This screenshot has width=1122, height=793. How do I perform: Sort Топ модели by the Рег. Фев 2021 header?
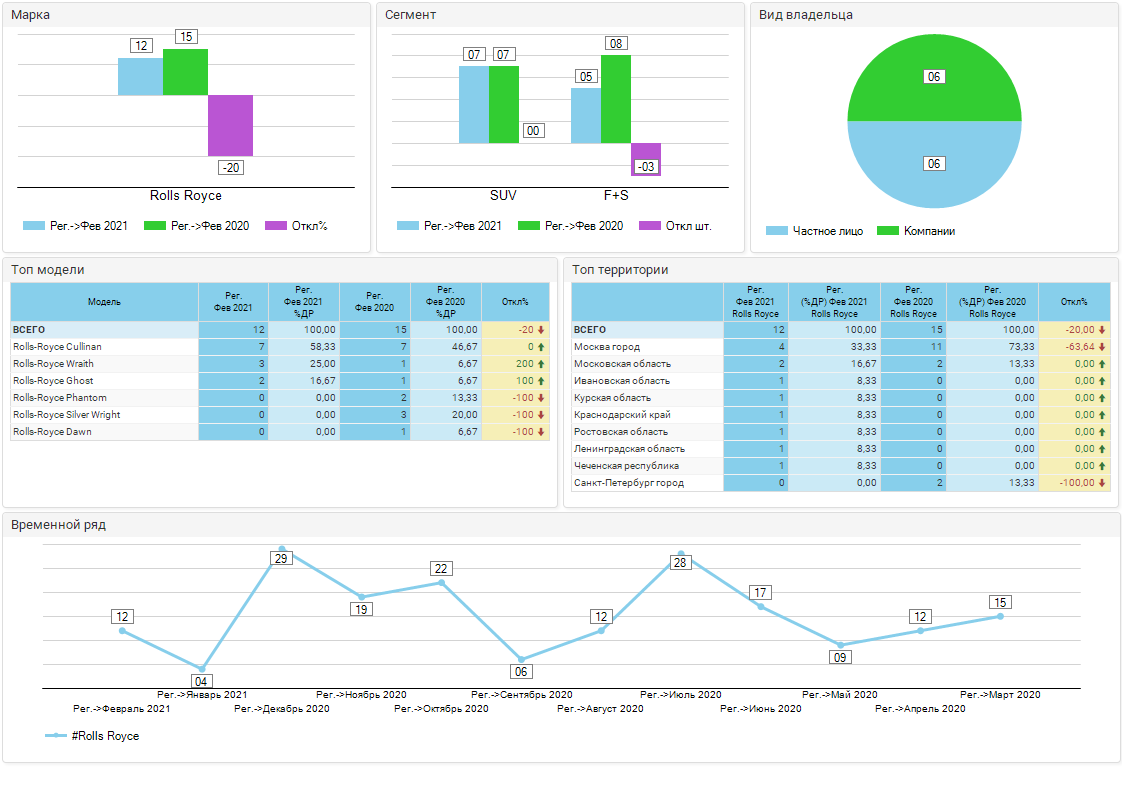pos(233,301)
